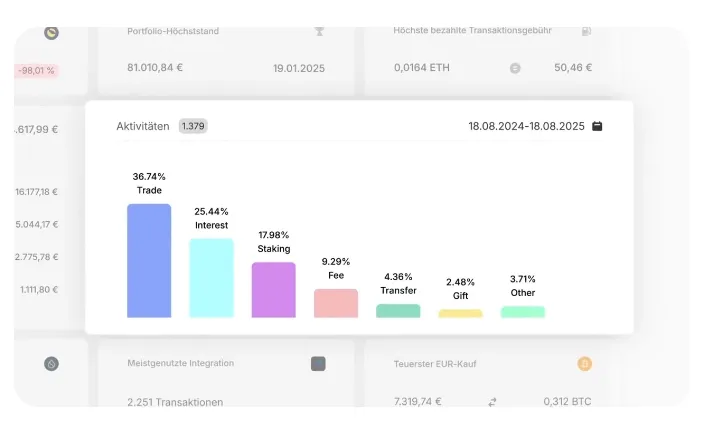Click the Höchste bezahlte Transaktionsgebühr label
Image resolution: width=714 pixels, height=427 pixels.
point(473,30)
